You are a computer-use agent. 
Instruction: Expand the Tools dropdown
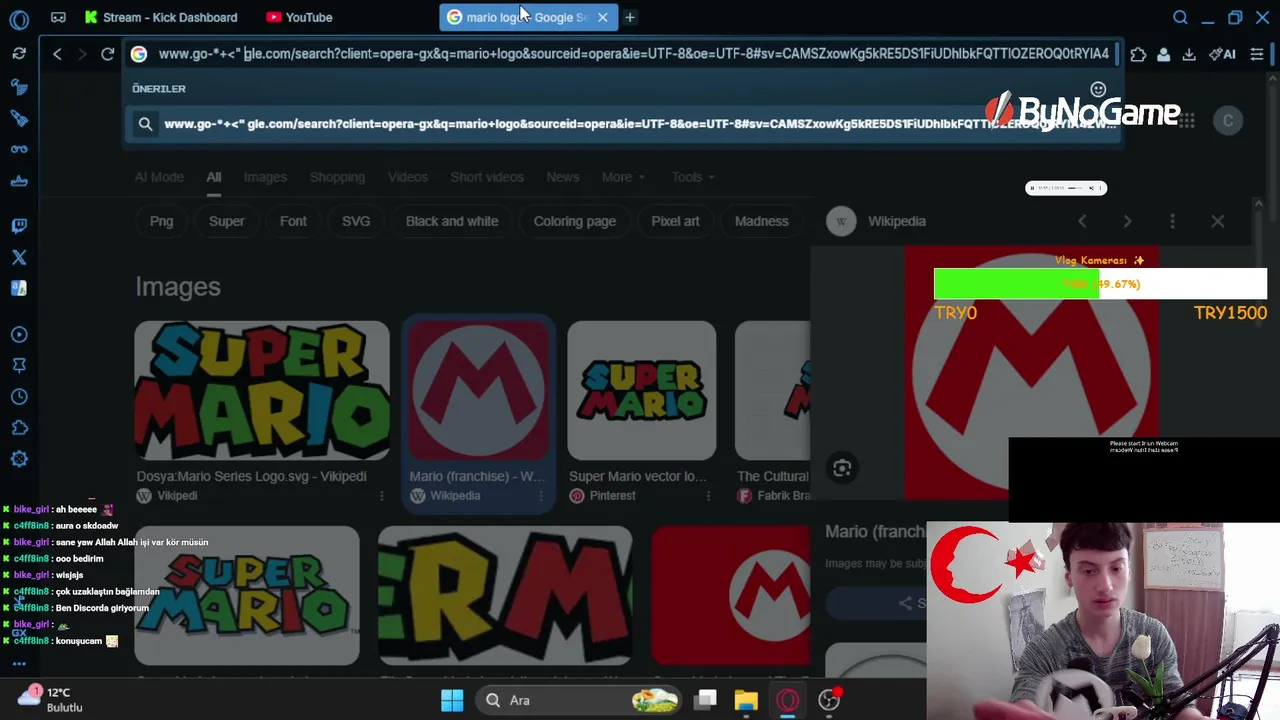(x=692, y=177)
